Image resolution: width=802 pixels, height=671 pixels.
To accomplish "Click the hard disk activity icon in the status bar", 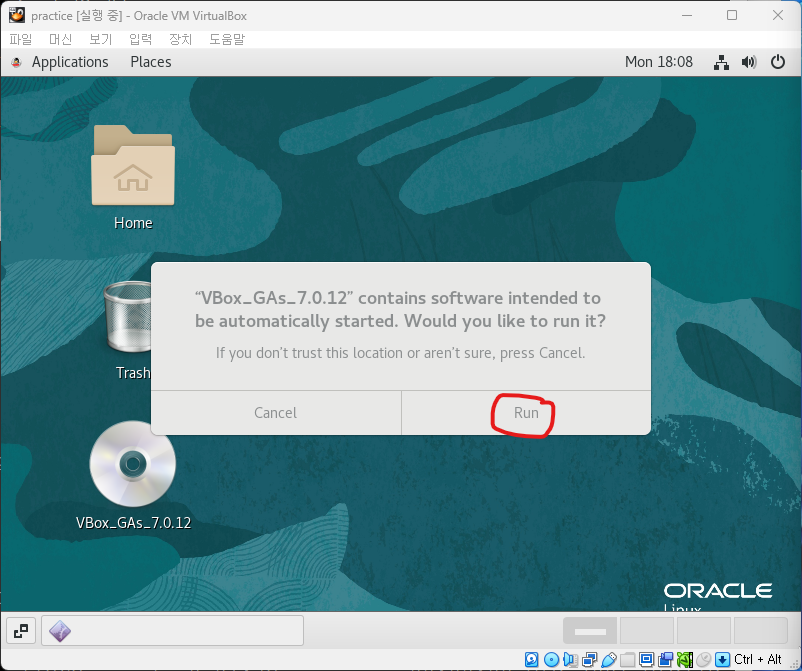I will click(x=531, y=659).
